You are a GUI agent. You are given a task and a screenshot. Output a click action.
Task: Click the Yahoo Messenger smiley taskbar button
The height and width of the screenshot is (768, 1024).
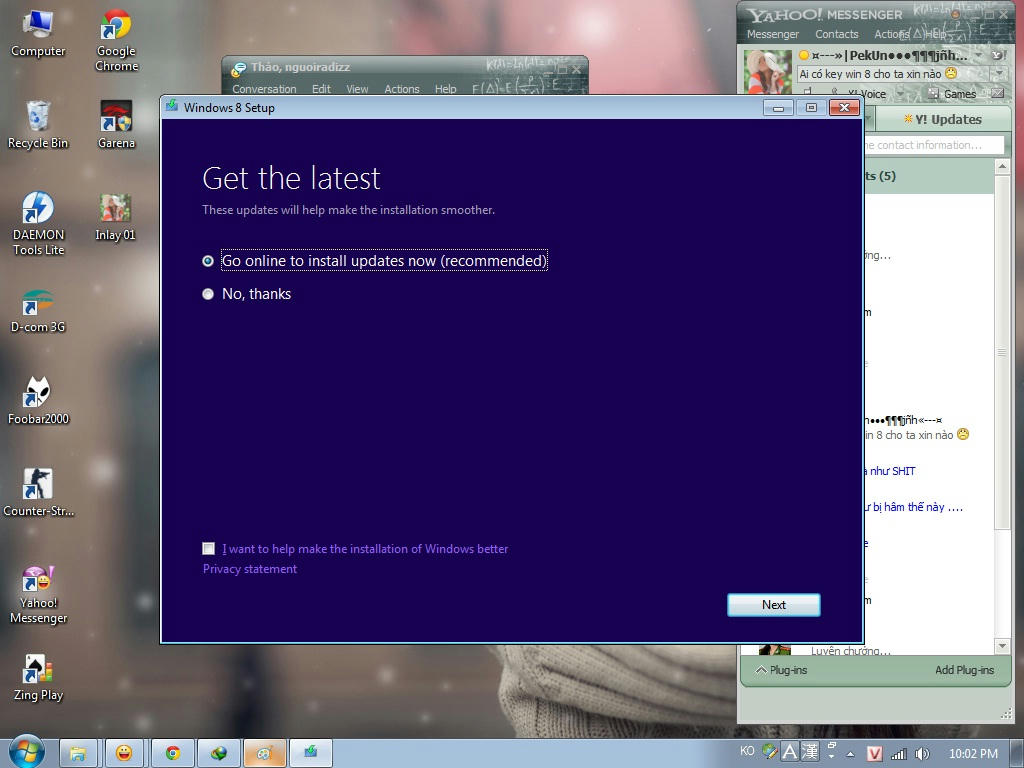[124, 753]
